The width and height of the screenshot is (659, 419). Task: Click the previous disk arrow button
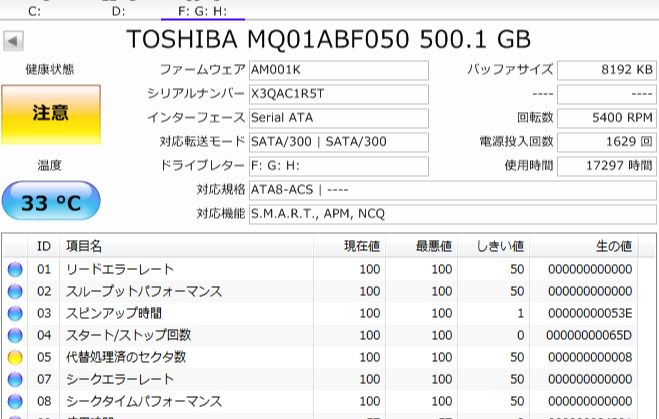pos(13,42)
